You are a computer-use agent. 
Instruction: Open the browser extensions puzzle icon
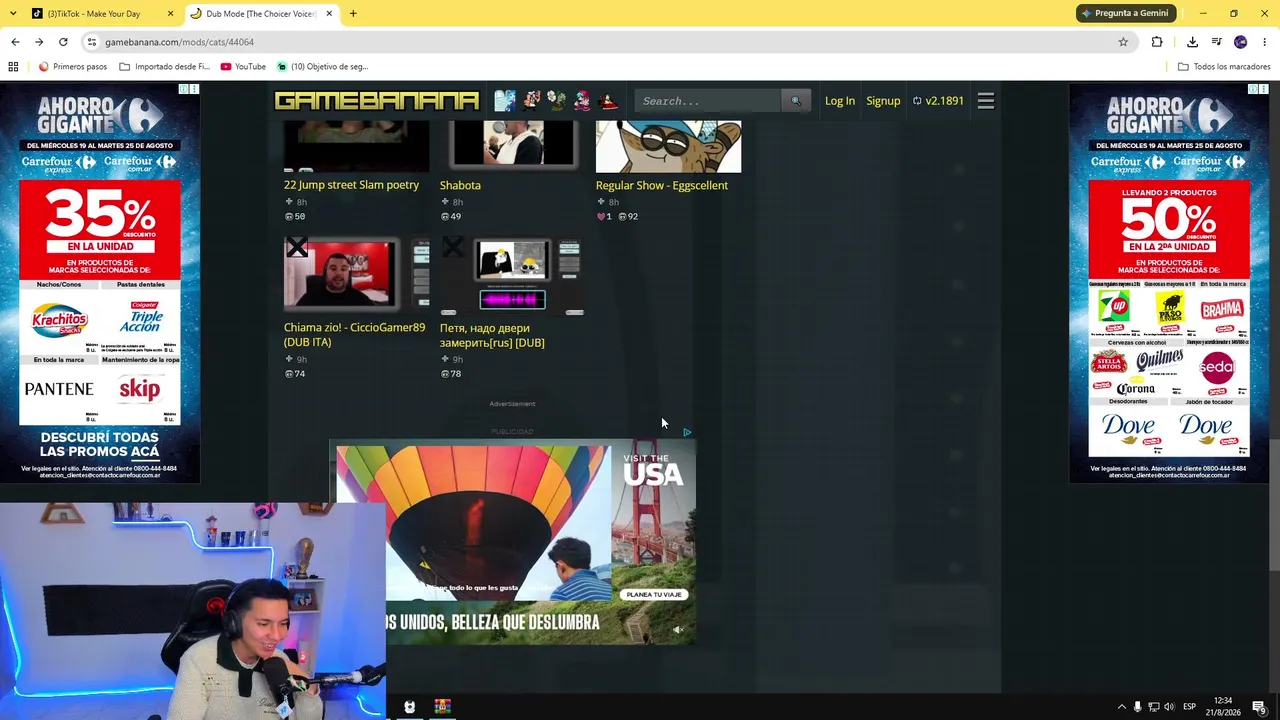[x=1157, y=42]
